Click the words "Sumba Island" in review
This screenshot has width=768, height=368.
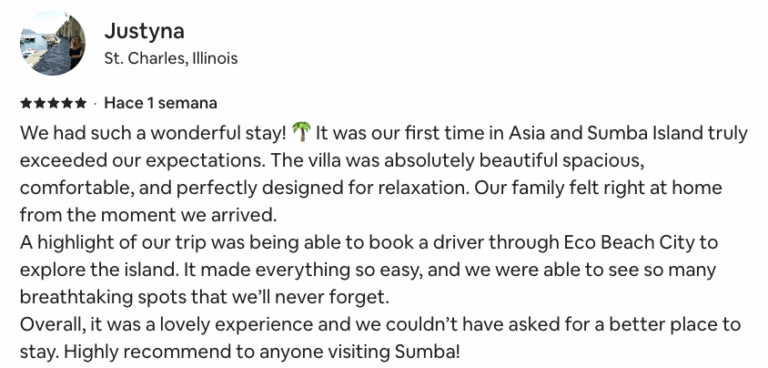(645, 133)
